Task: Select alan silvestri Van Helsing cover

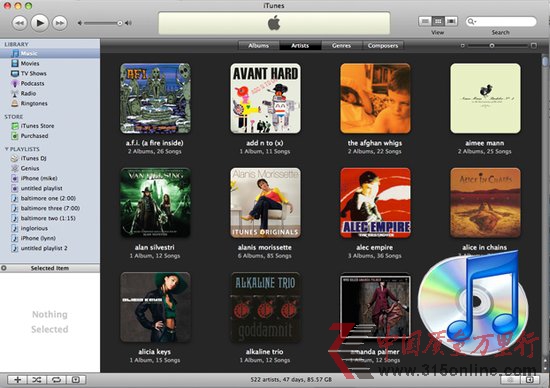Action: tap(155, 203)
